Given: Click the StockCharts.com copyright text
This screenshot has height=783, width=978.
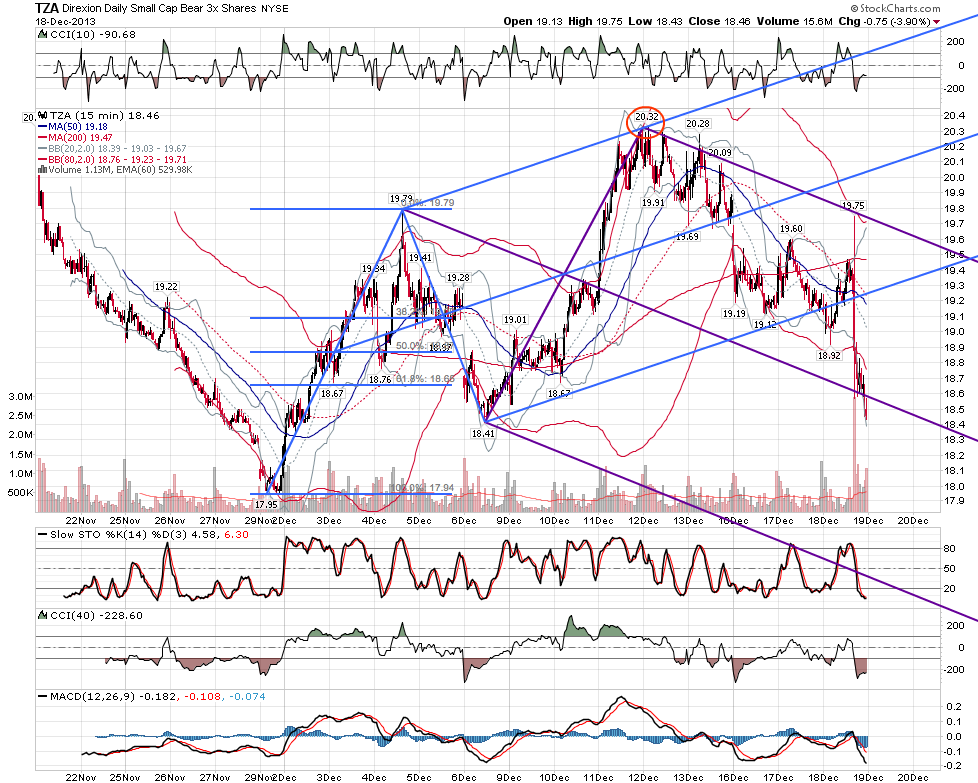Looking at the screenshot, I should pos(896,8).
